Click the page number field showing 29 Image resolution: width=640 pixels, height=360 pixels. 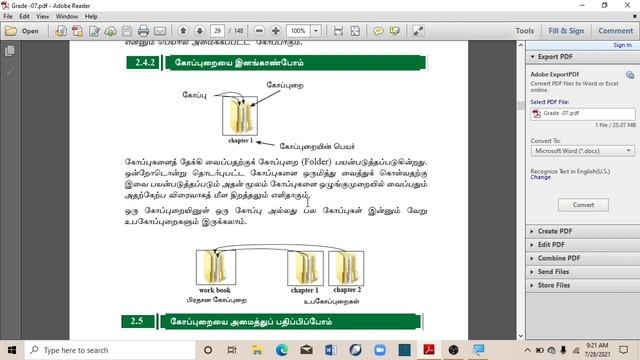pyautogui.click(x=218, y=31)
